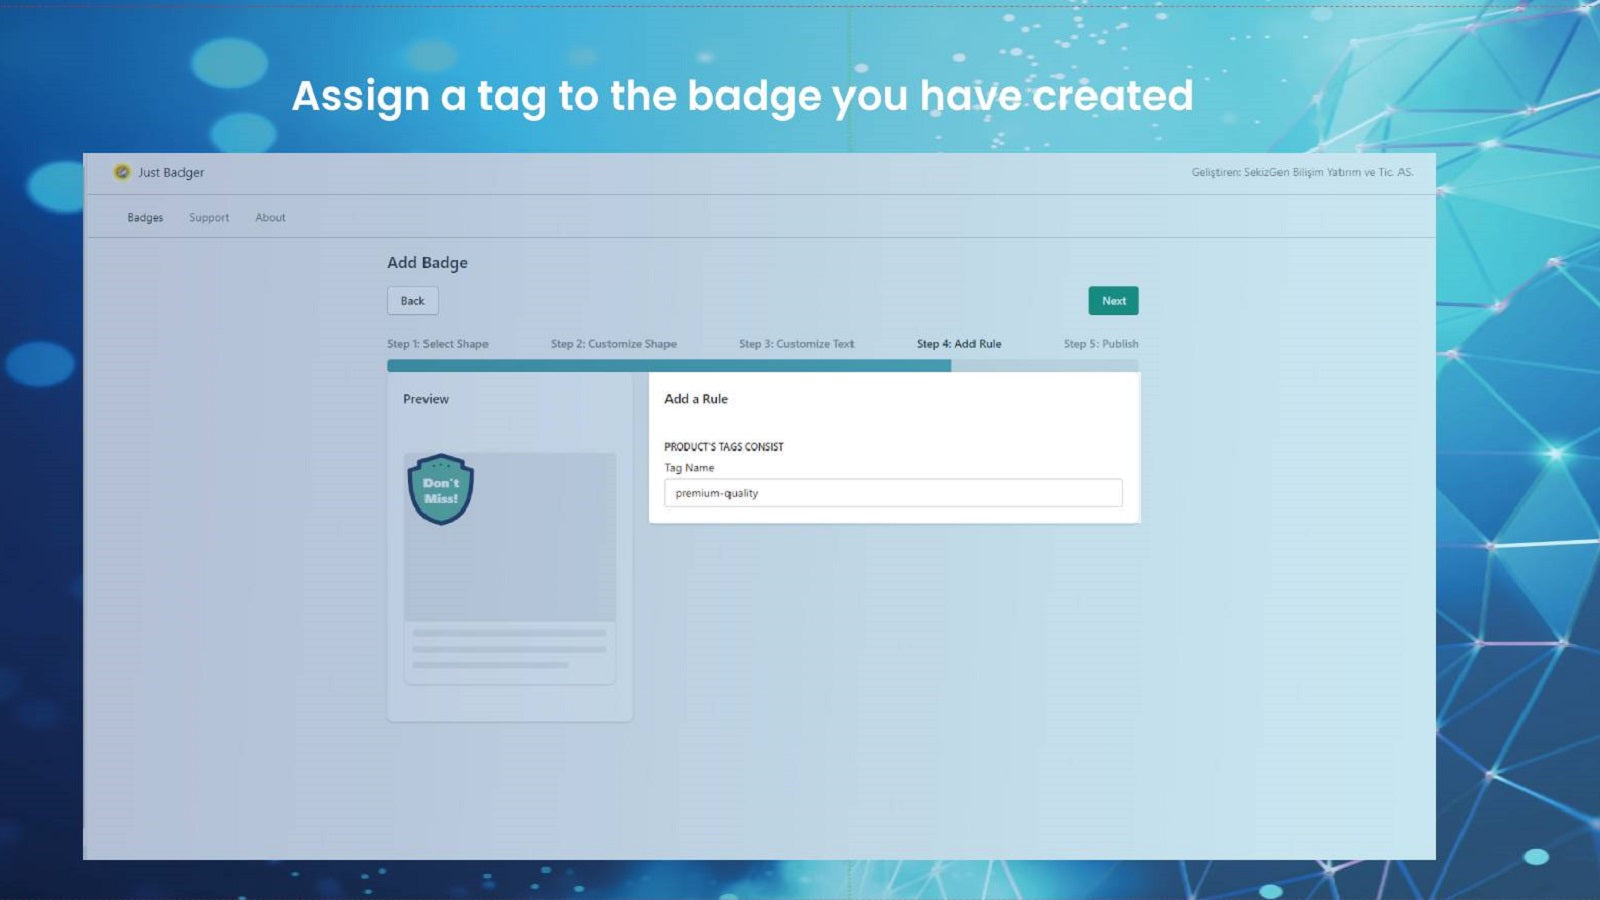Click the Preview panel heading
Viewport: 1600px width, 900px height.
[x=426, y=399]
